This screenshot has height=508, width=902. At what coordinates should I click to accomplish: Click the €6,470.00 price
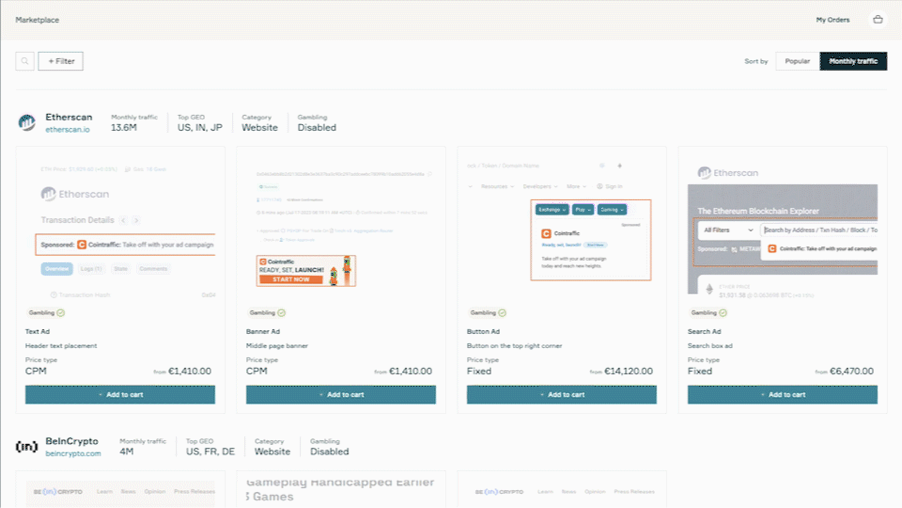[x=851, y=371]
